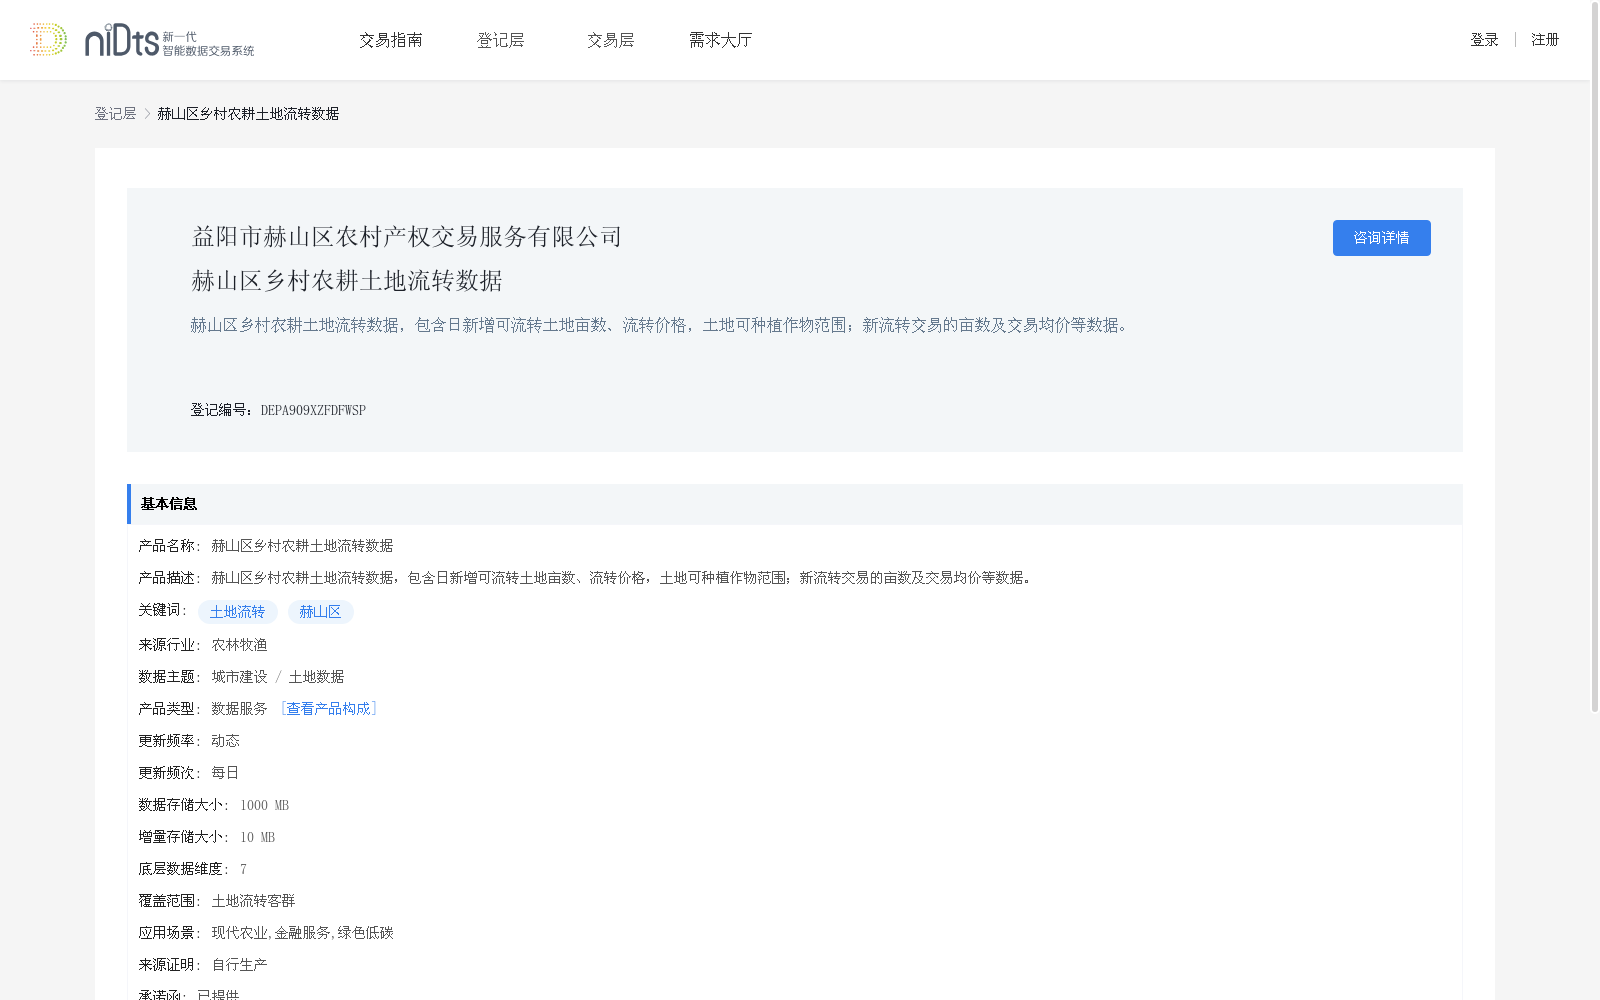The height and width of the screenshot is (1000, 1600).
Task: Click the page vertical scrollbar
Action: pyautogui.click(x=1595, y=360)
